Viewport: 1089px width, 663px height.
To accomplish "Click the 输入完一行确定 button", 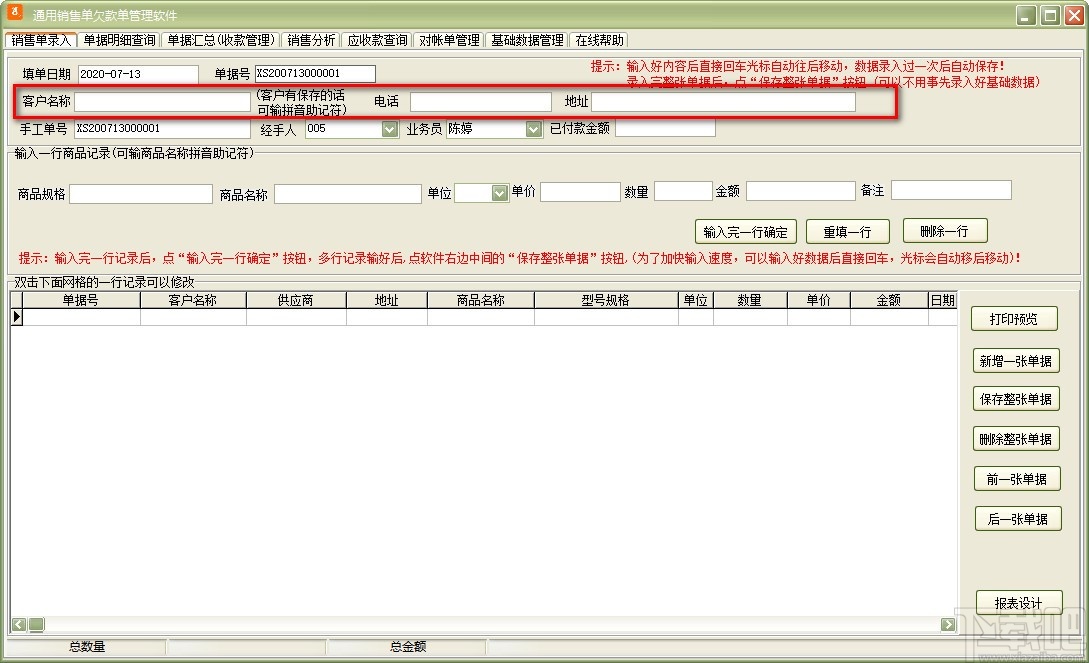I will (x=745, y=230).
